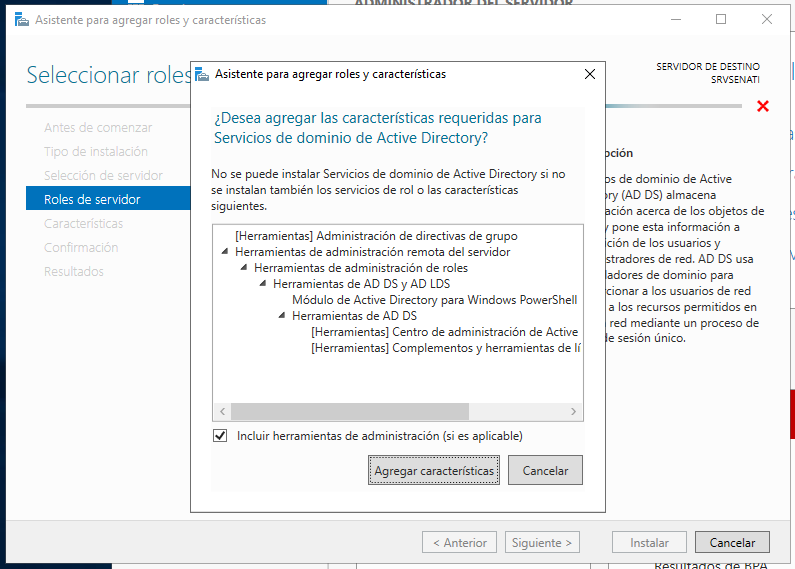This screenshot has width=795, height=569.
Task: Collapse Herramientas de AD DS y AD LDS
Action: (263, 283)
